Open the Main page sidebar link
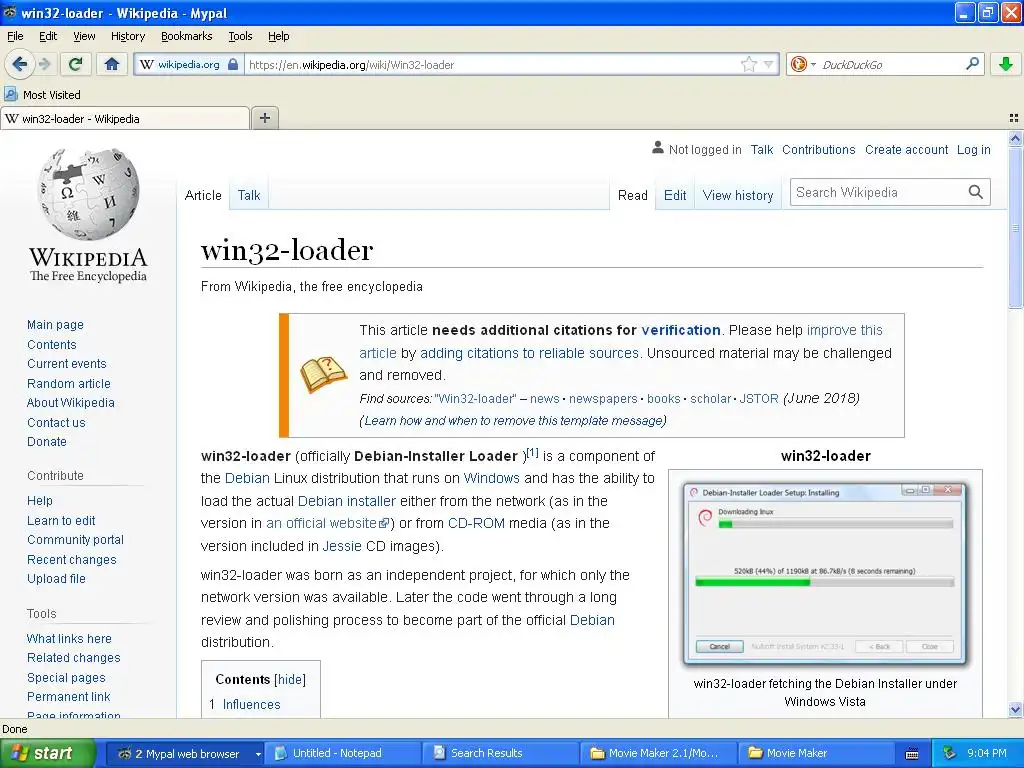 (56, 325)
